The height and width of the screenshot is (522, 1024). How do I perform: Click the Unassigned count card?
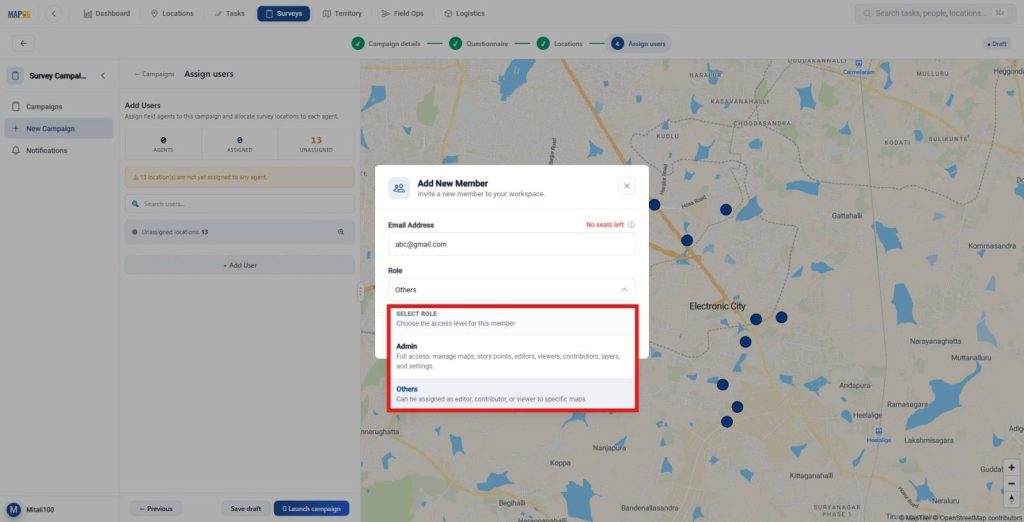pyautogui.click(x=316, y=144)
